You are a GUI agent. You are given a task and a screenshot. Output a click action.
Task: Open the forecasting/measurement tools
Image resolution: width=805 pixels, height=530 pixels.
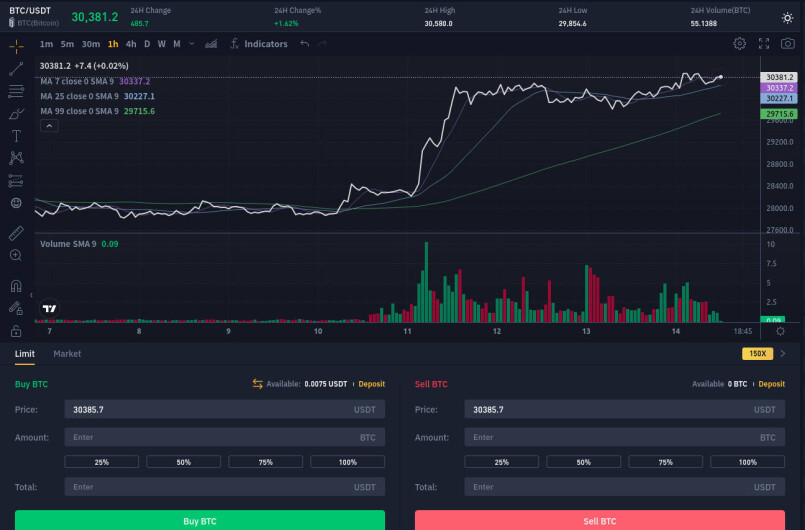click(x=16, y=180)
